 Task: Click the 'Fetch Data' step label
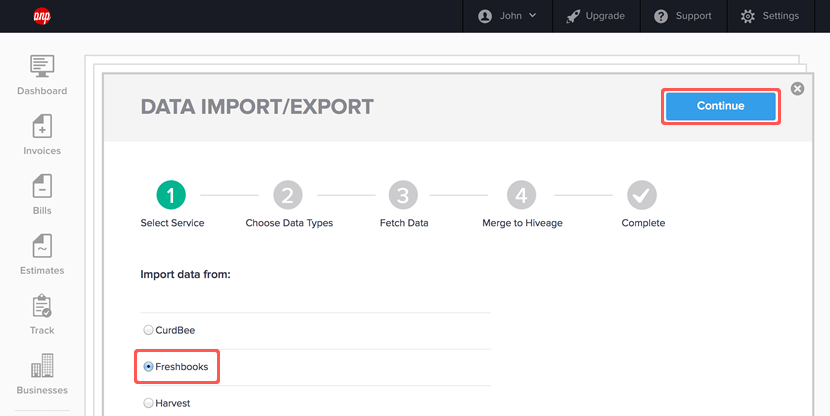(404, 223)
